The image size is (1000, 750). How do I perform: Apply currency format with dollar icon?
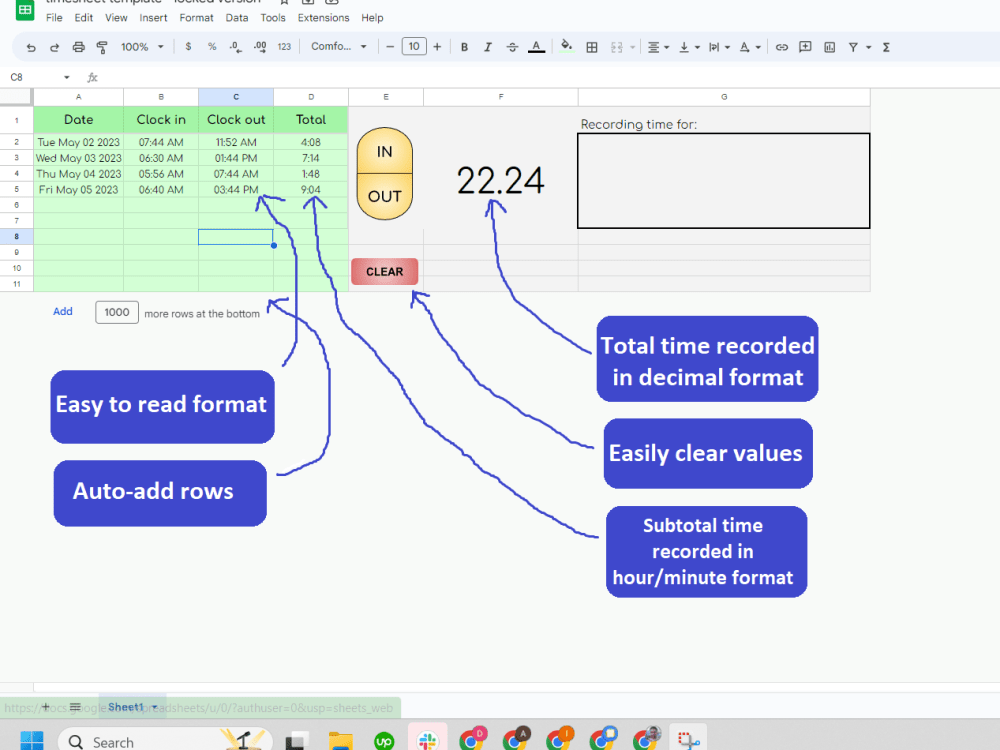point(188,47)
